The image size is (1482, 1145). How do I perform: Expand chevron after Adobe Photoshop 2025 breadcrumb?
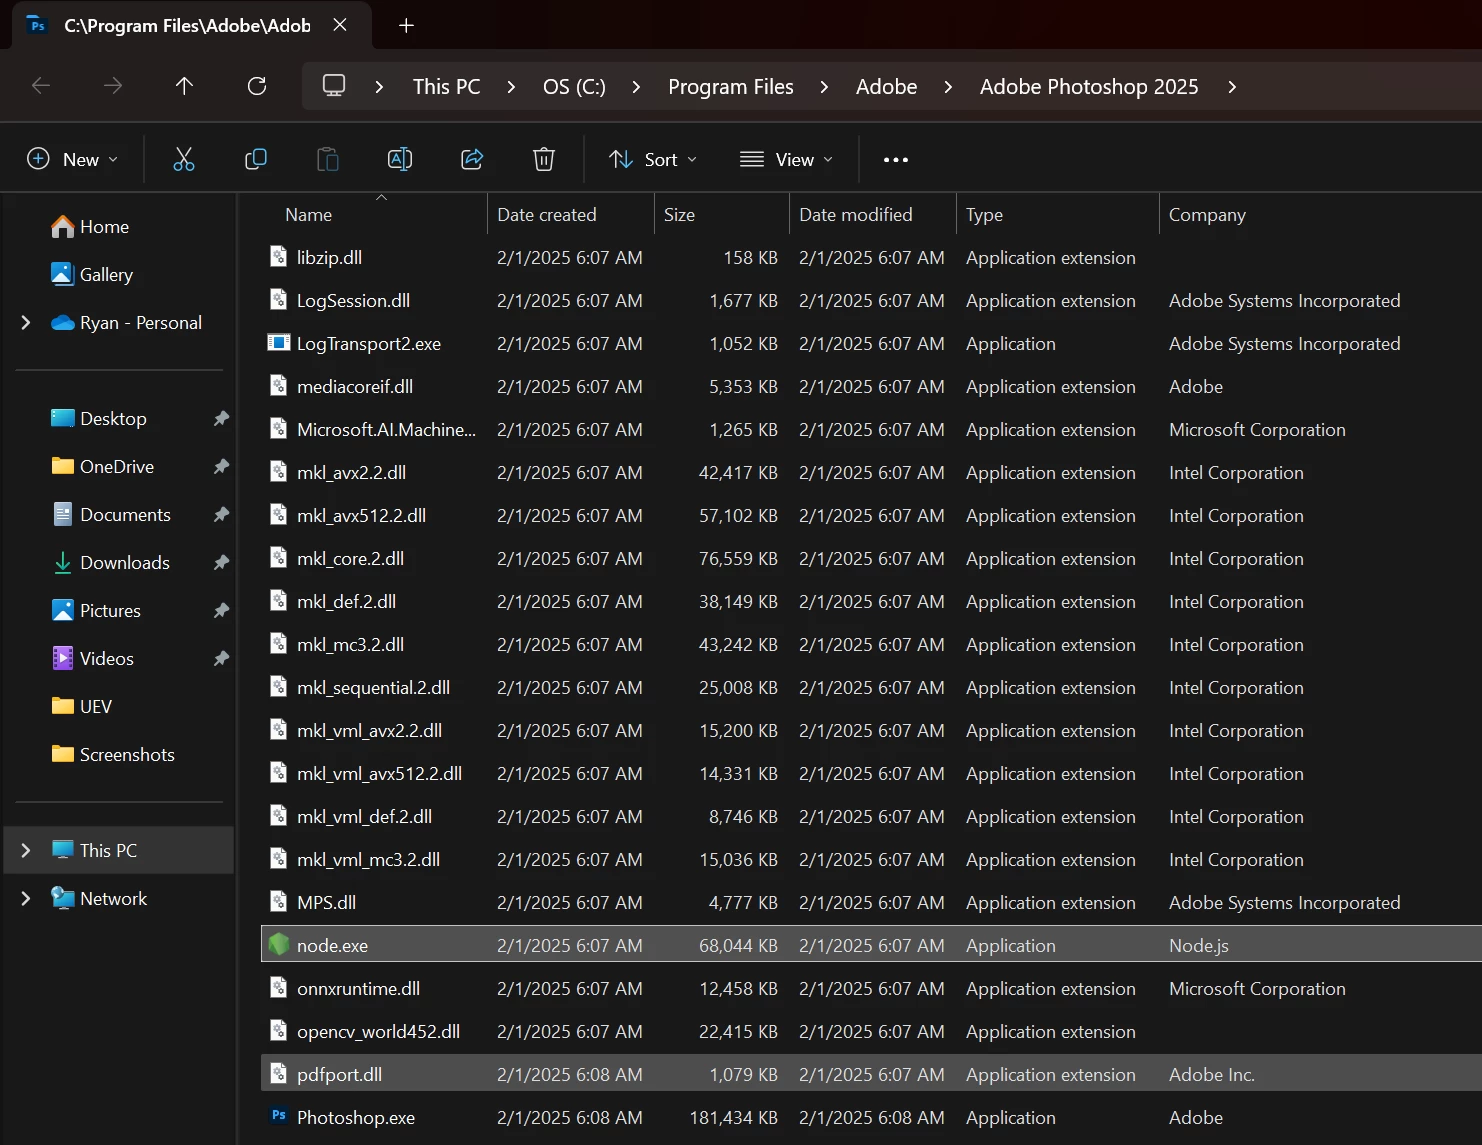coord(1232,87)
